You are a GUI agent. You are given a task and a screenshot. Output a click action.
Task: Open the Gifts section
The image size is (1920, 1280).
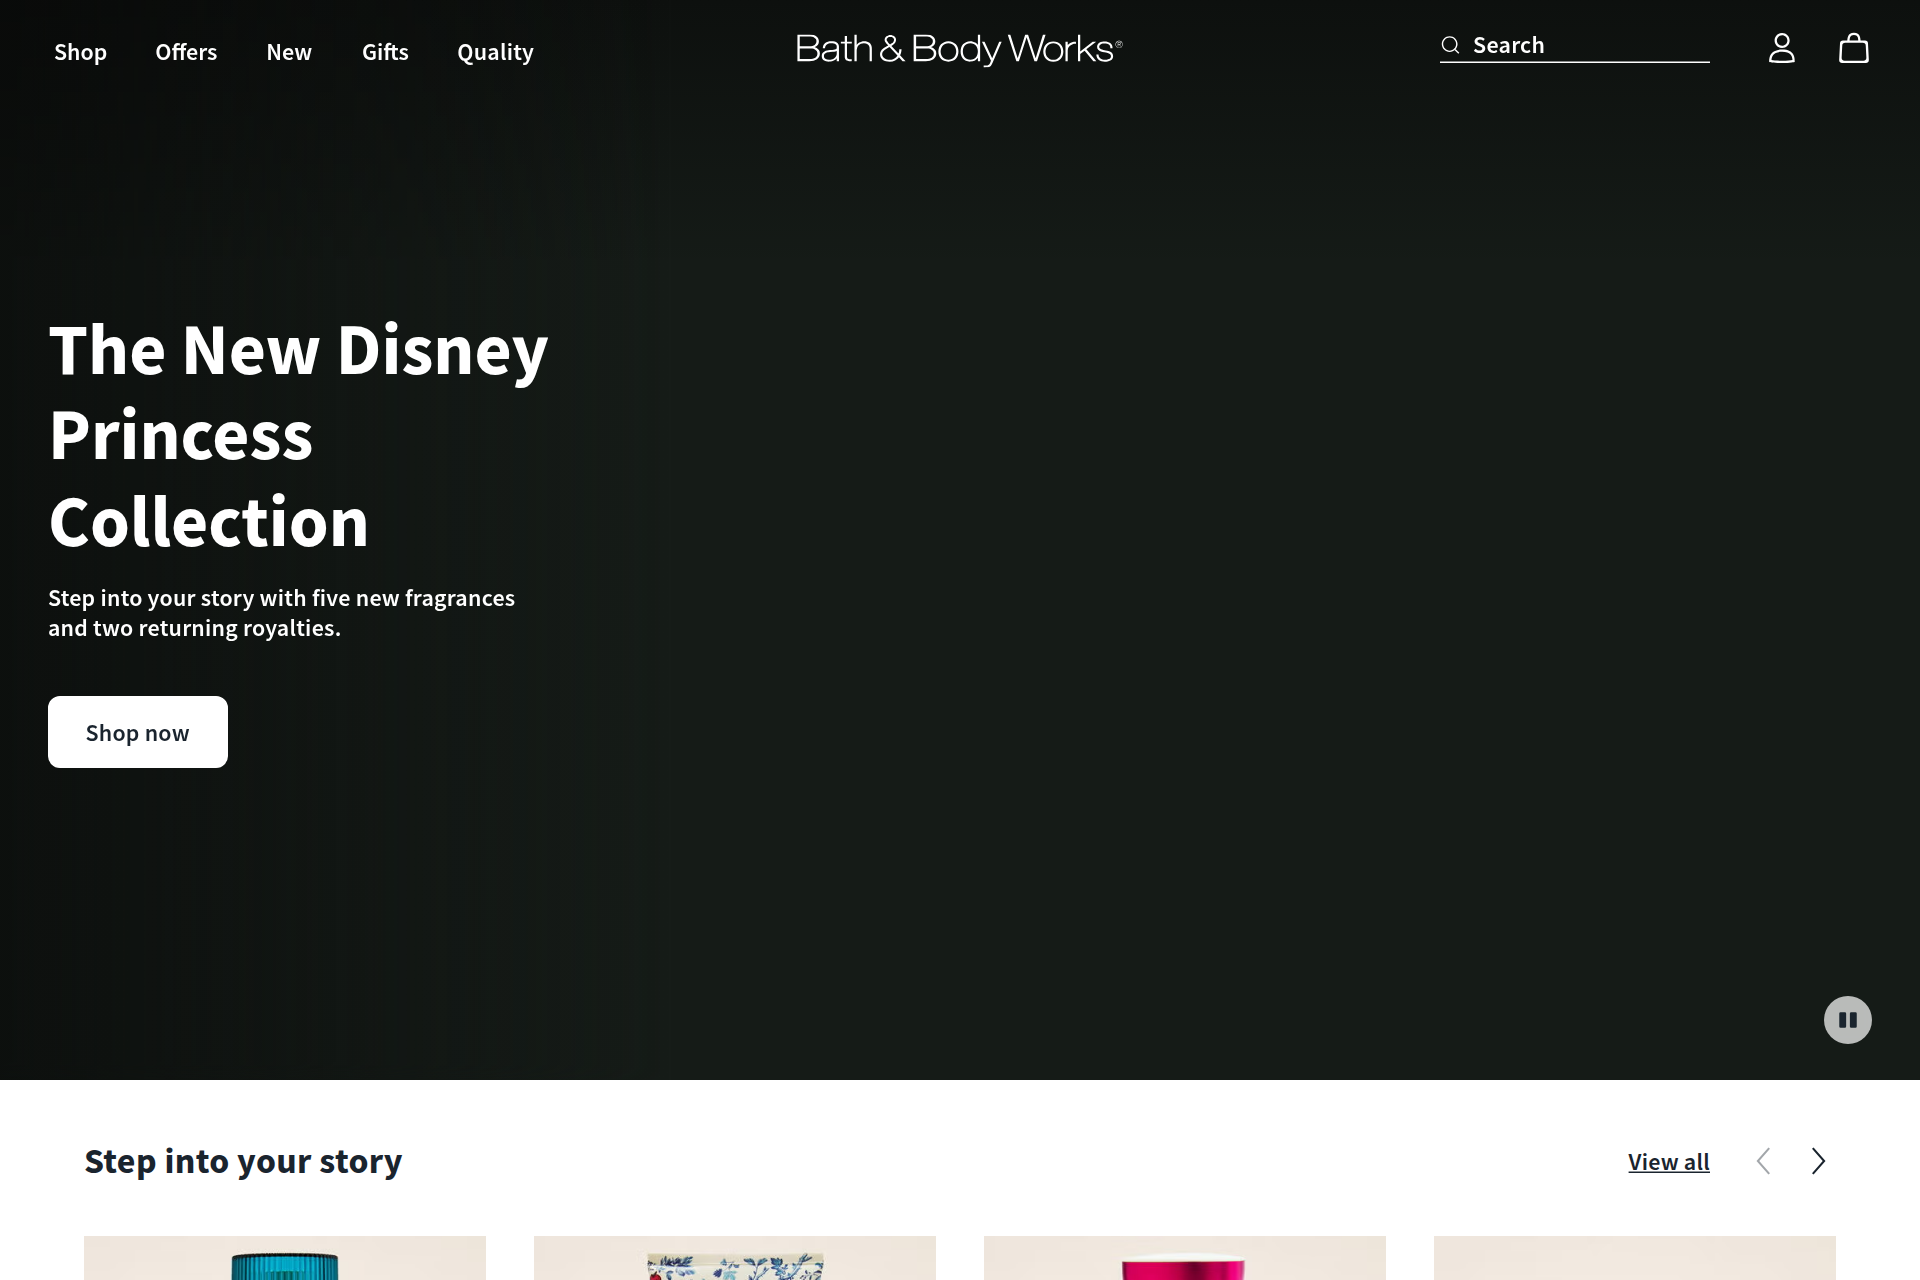[384, 51]
